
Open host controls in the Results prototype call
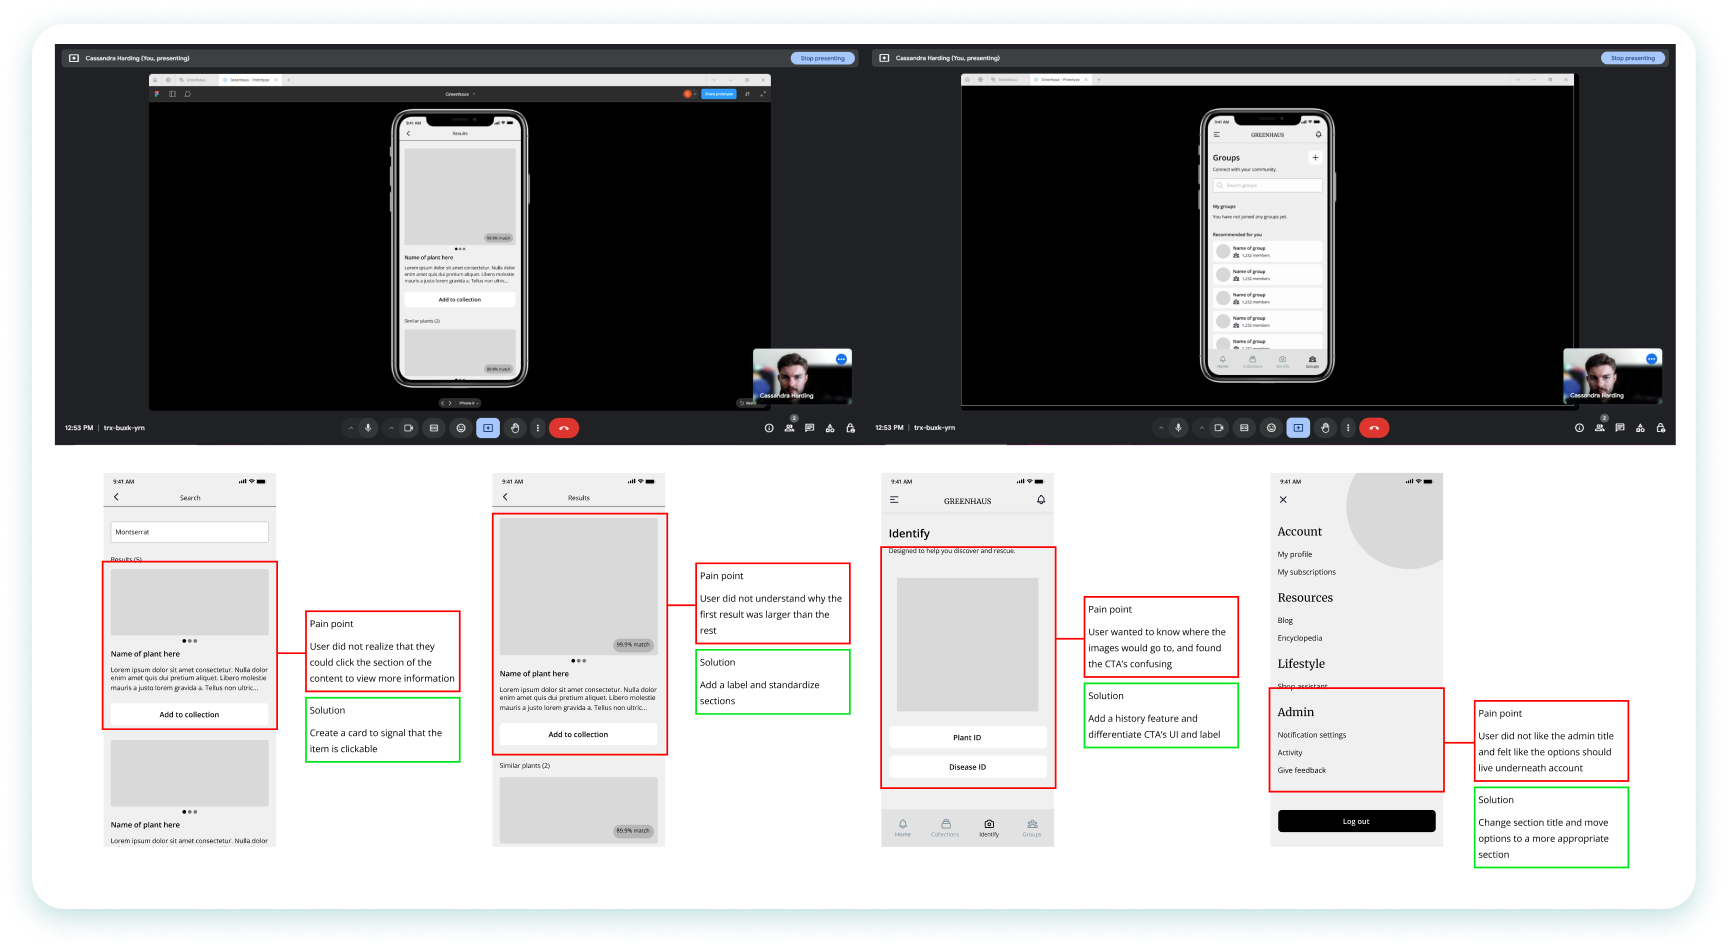[x=850, y=428]
